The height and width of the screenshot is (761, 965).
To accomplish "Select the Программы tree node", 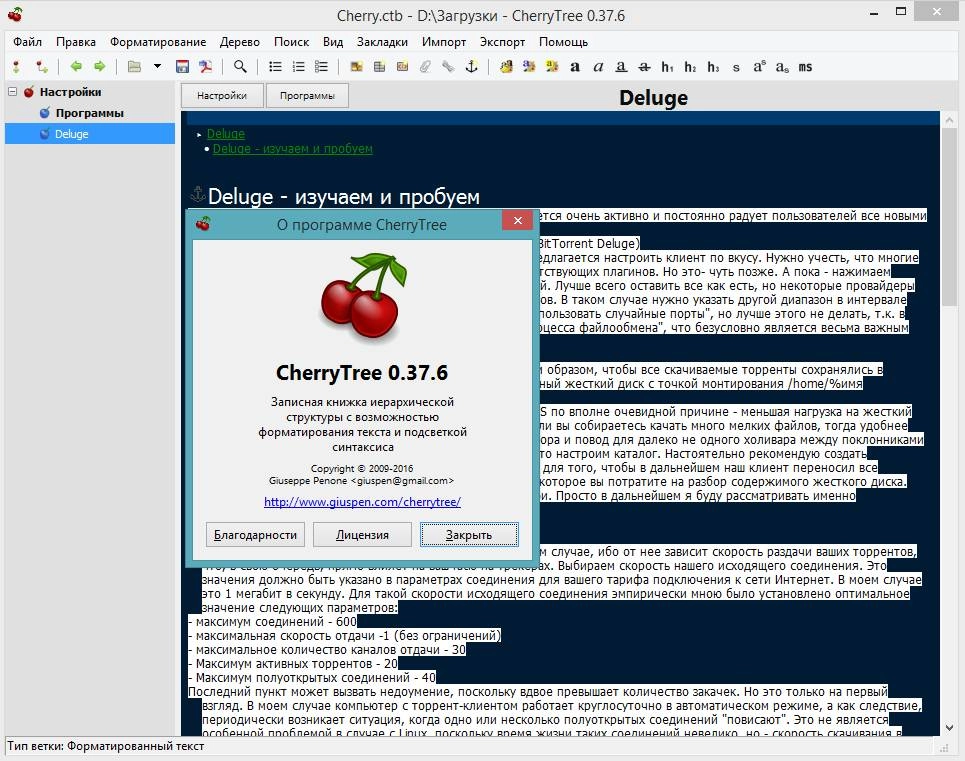I will pyautogui.click(x=90, y=113).
